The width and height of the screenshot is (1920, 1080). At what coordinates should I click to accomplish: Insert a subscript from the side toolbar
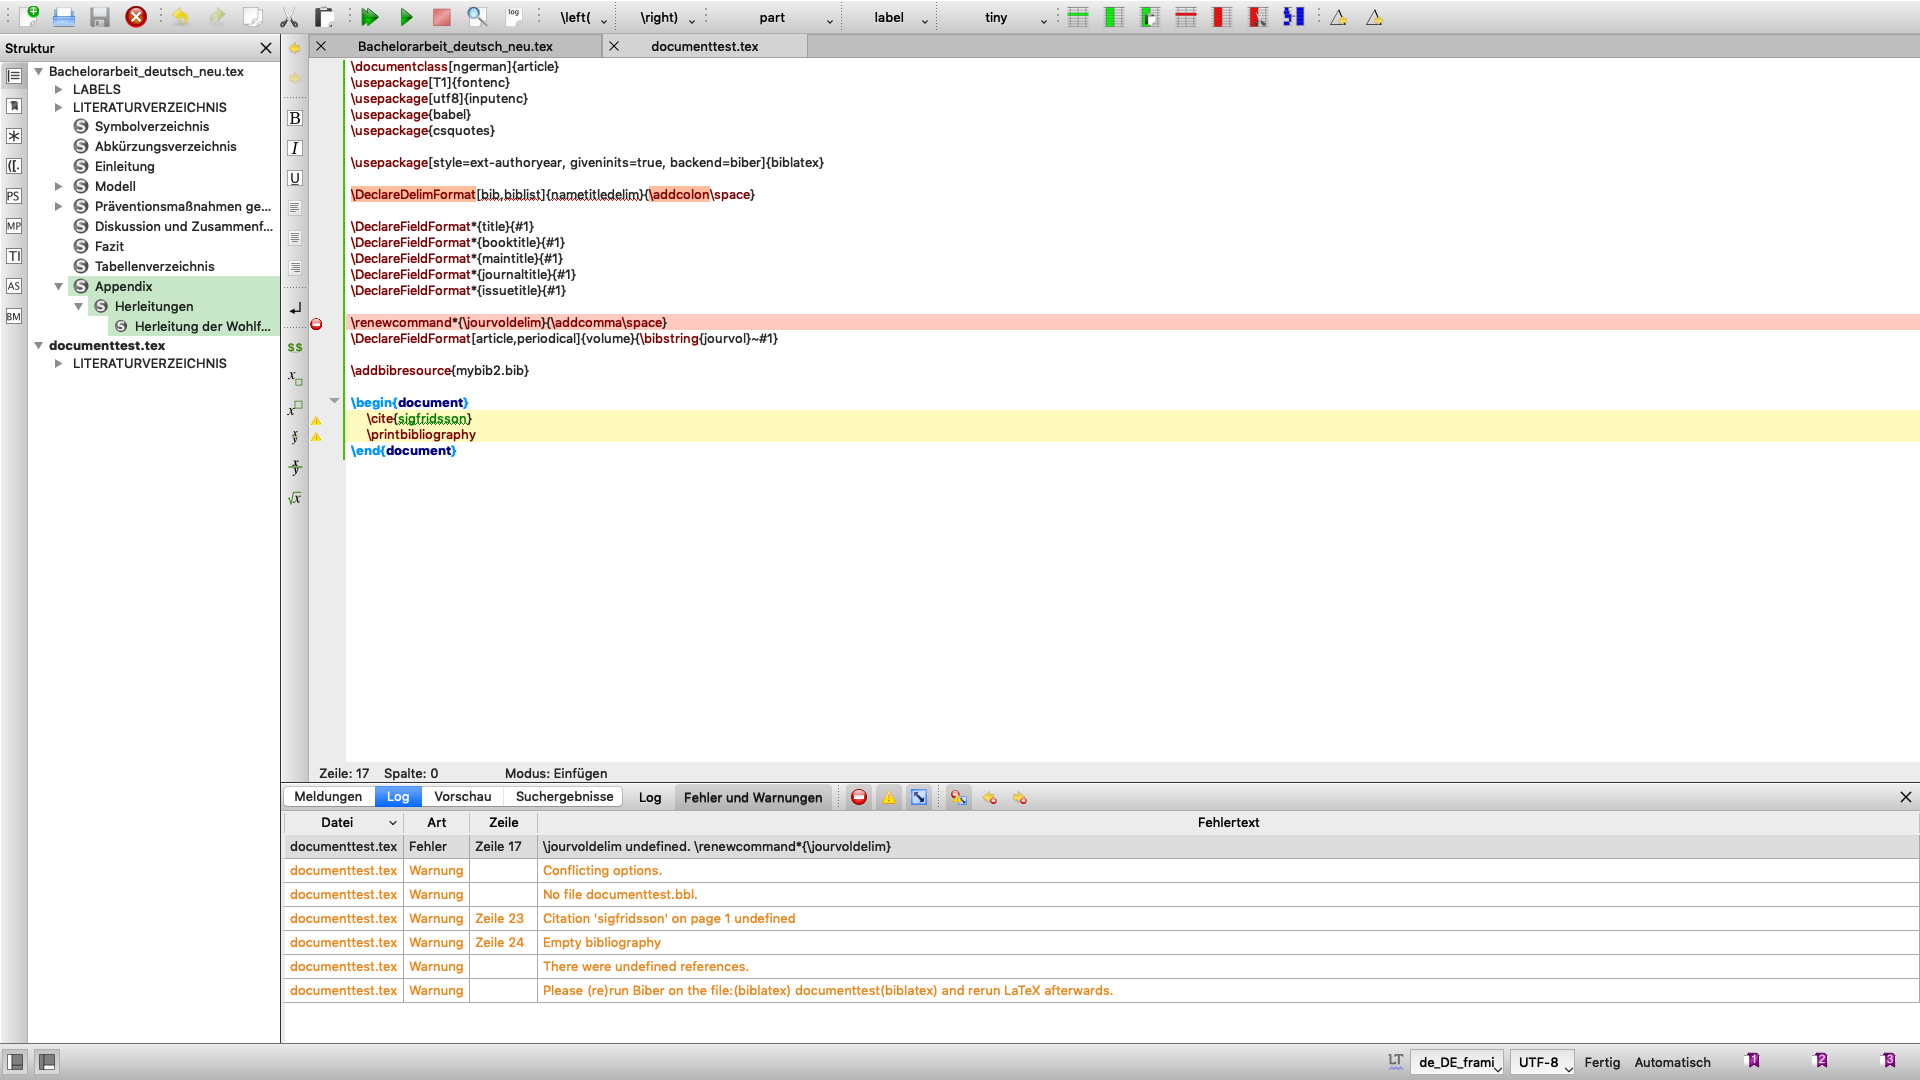tap(295, 377)
